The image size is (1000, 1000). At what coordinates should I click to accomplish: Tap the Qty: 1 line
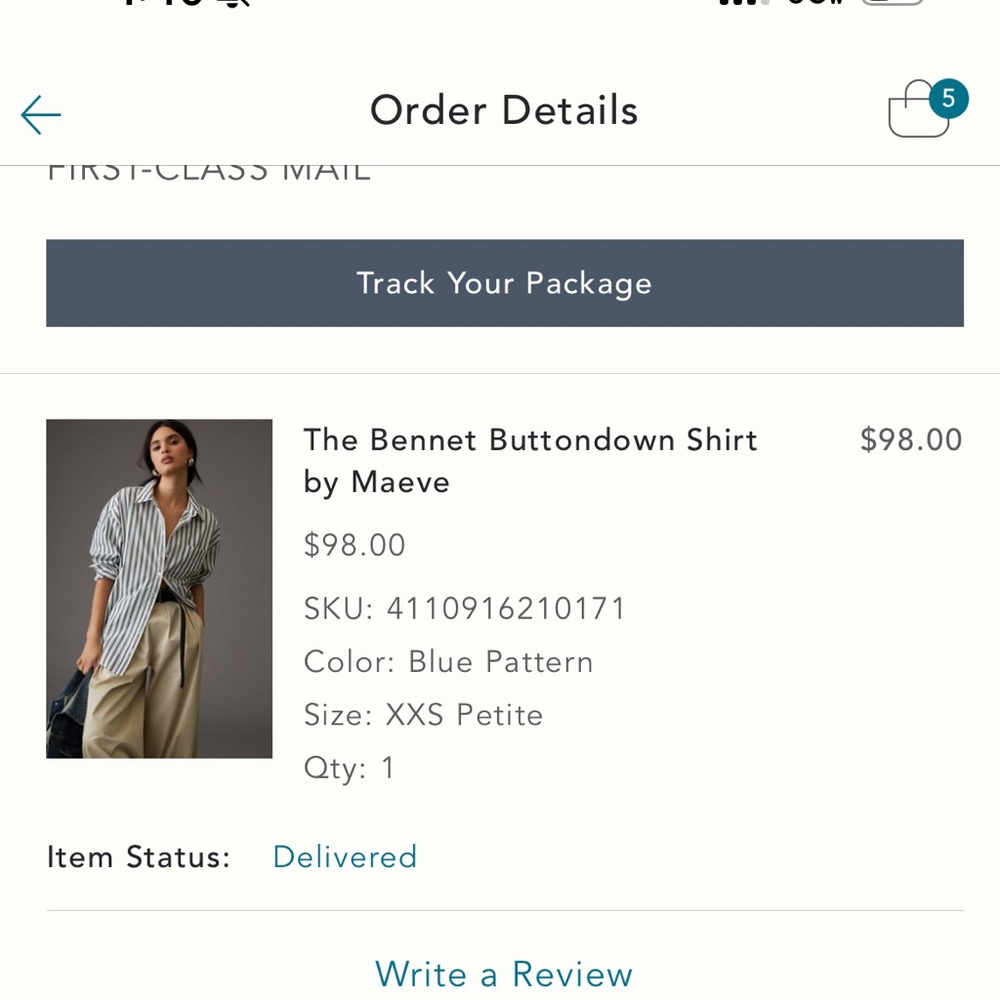tap(347, 767)
